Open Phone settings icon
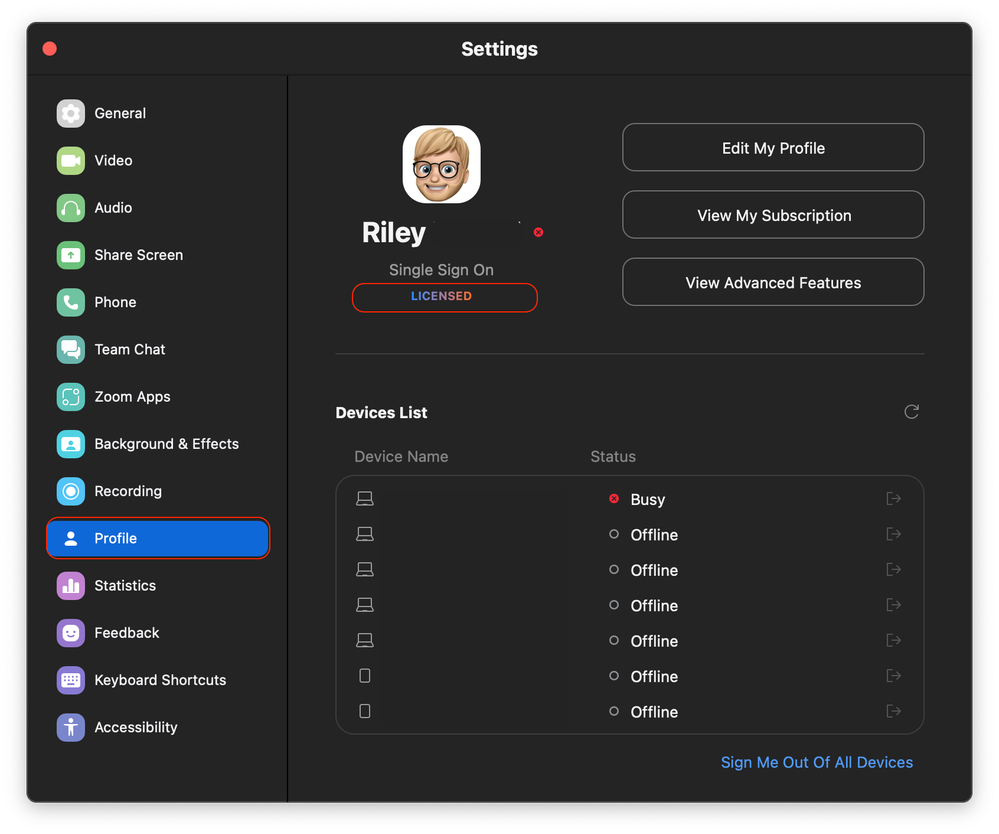 click(x=71, y=302)
